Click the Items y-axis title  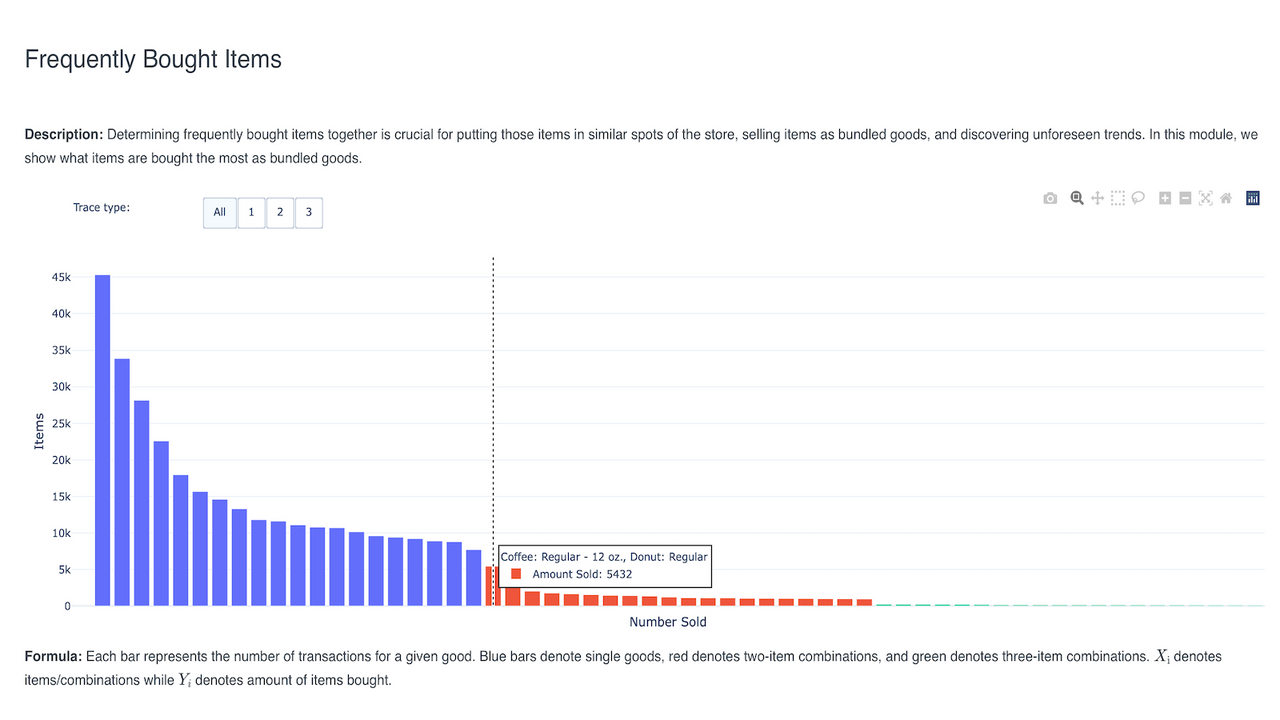click(39, 431)
